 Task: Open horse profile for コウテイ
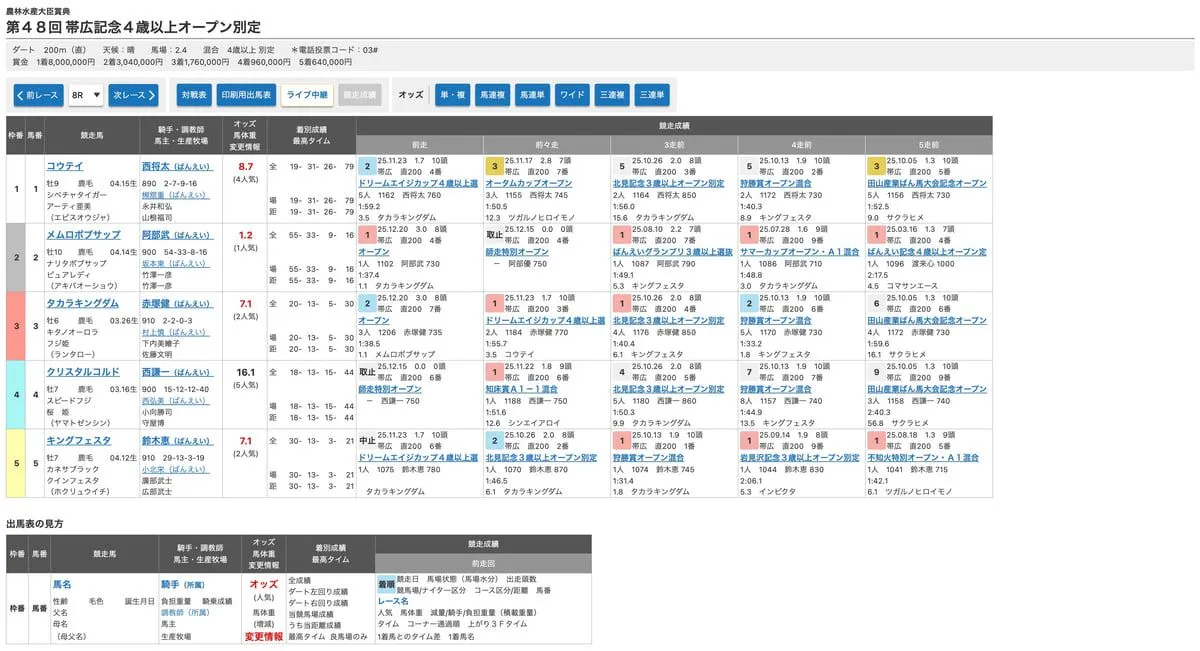click(65, 166)
